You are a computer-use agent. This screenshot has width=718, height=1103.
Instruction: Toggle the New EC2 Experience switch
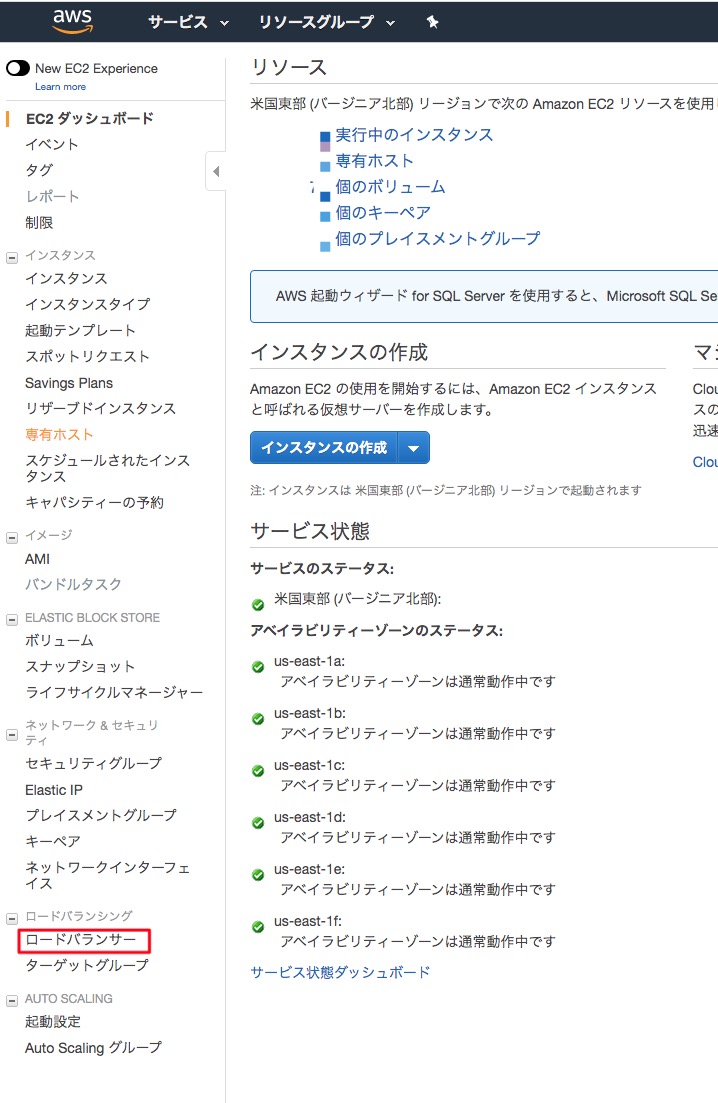click(18, 68)
